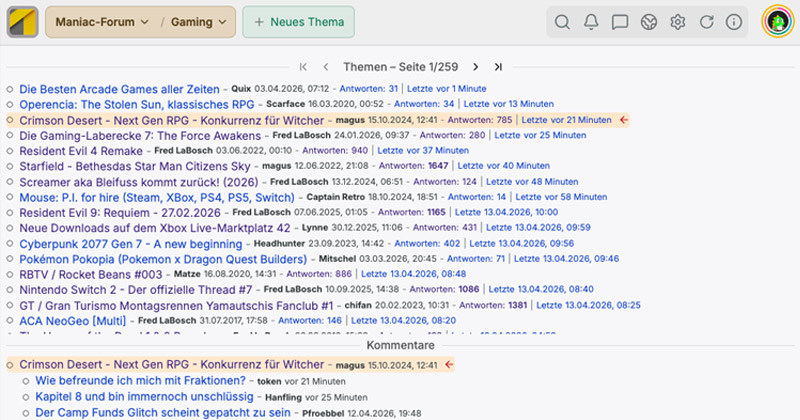Image resolution: width=800 pixels, height=420 pixels.
Task: Click Letzte vor 40 Minuten link
Action: [x=504, y=166]
